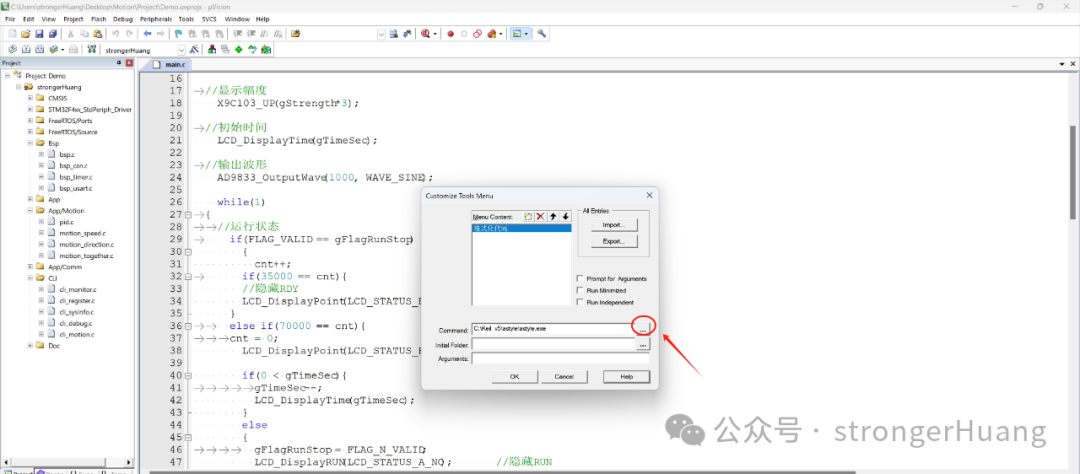
Task: Click the Navigate Backwards blue arrow
Action: tap(147, 34)
